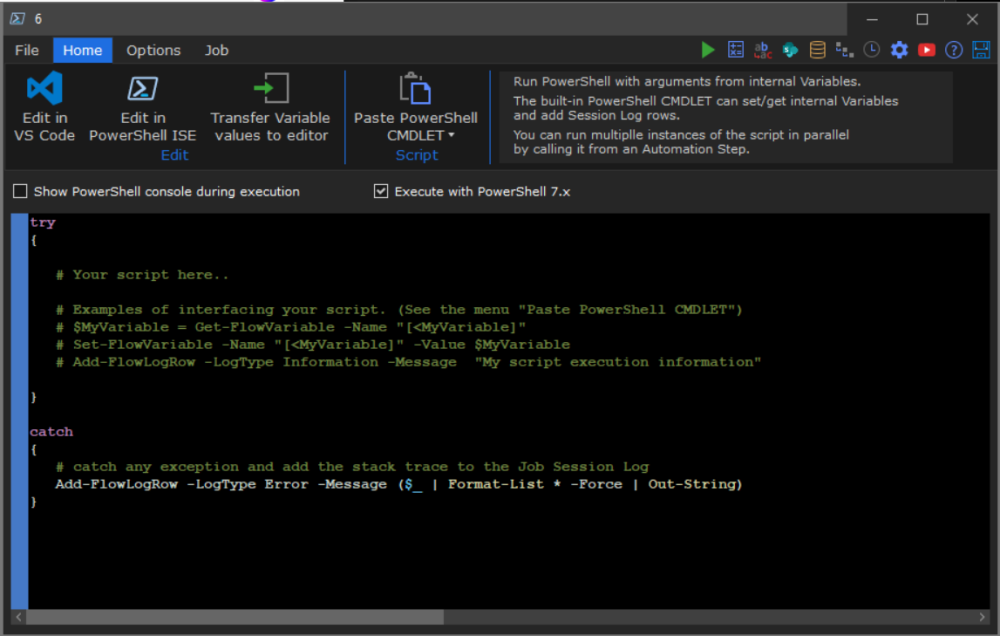Uncheck Execute with PowerShell 7.x

381,191
